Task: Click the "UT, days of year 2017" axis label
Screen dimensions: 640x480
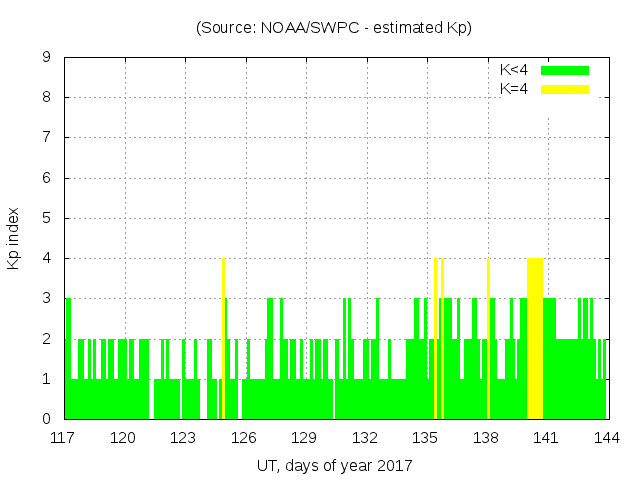Action: [334, 465]
